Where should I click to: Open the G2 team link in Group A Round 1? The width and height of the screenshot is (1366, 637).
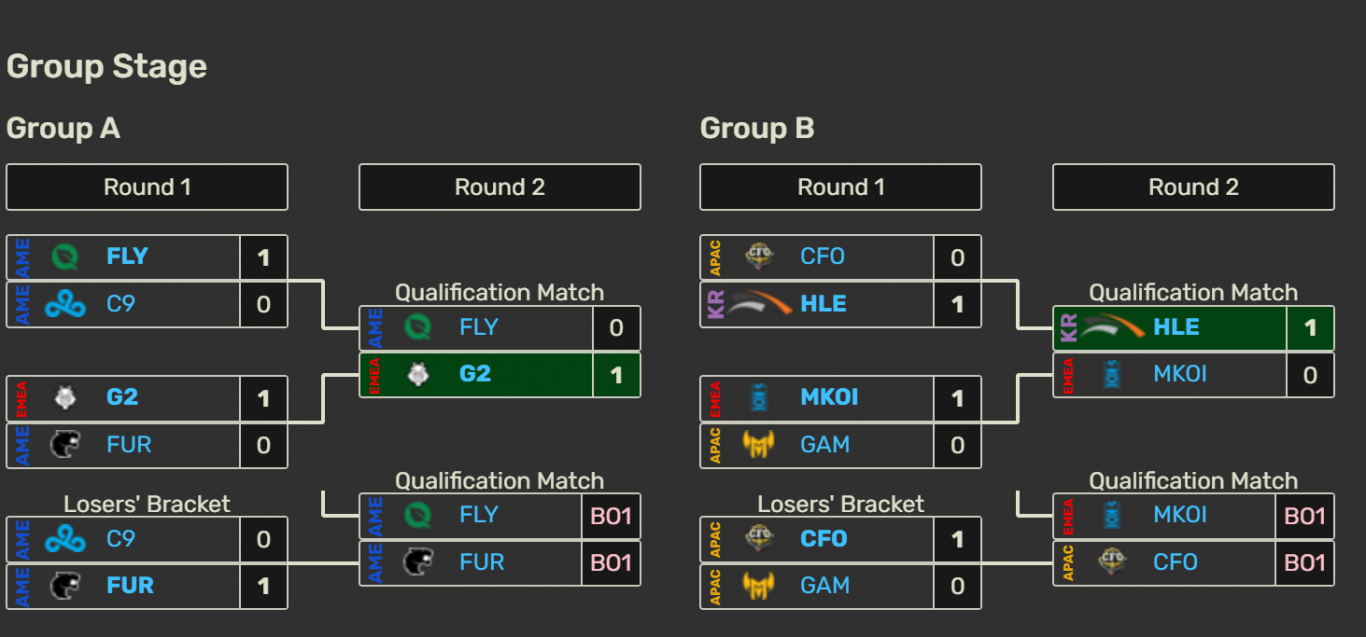pyautogui.click(x=122, y=398)
